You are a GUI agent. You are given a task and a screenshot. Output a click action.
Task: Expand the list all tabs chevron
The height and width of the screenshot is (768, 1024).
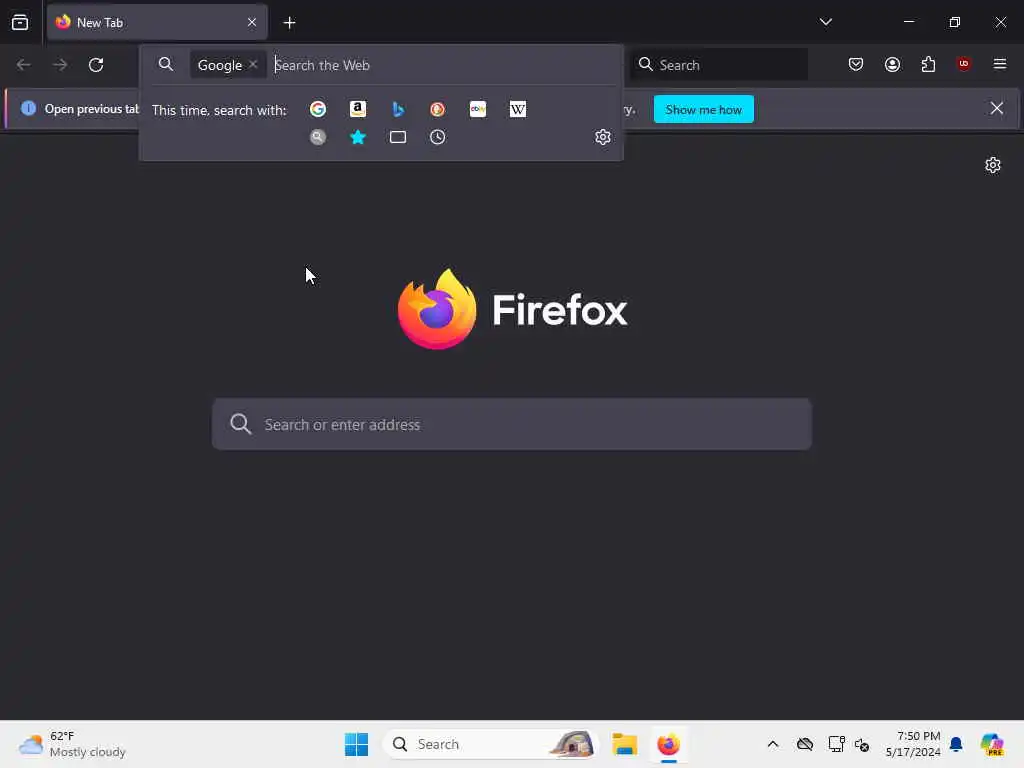pos(825,22)
